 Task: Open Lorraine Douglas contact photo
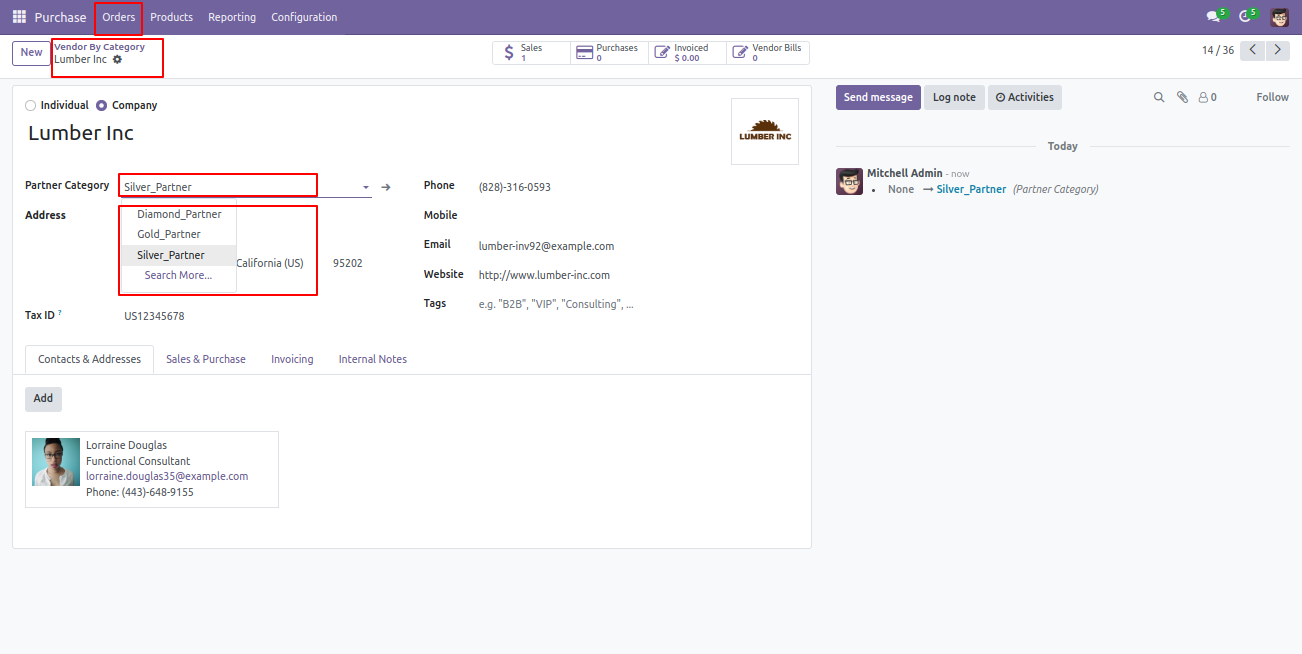tap(56, 462)
